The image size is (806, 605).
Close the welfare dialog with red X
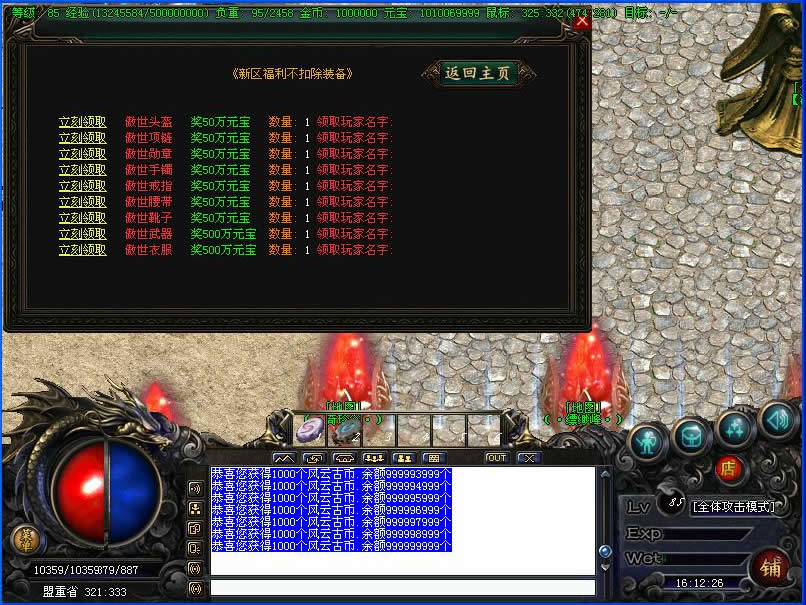point(581,21)
